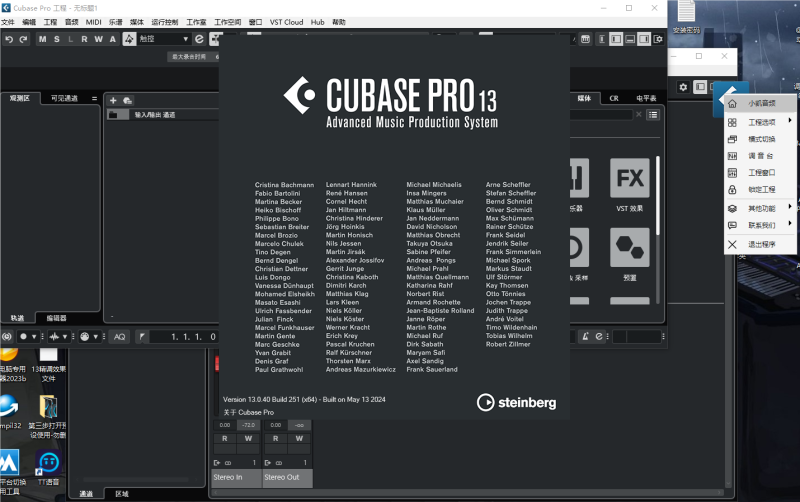Click the on-screen keyboard icon in top toolbar
The width and height of the screenshot is (800, 502).
point(585,39)
